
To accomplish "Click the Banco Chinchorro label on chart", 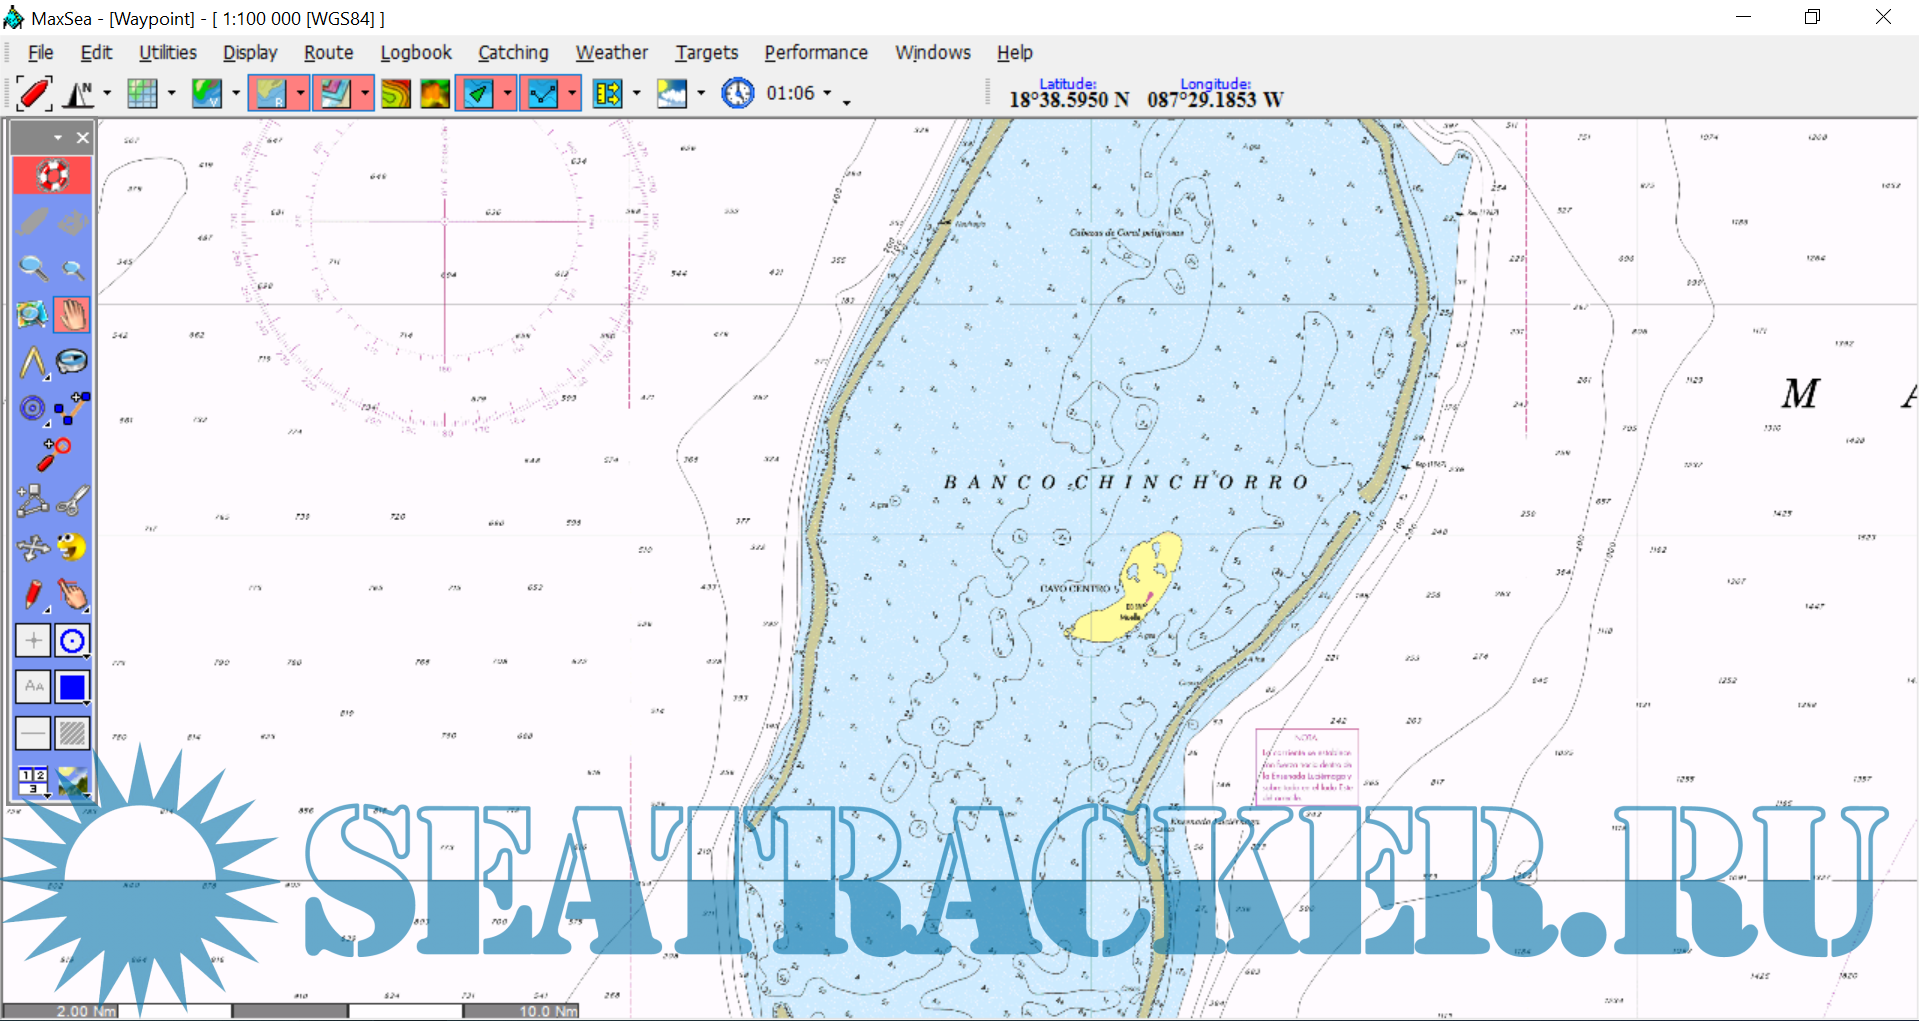I will pos(1125,482).
